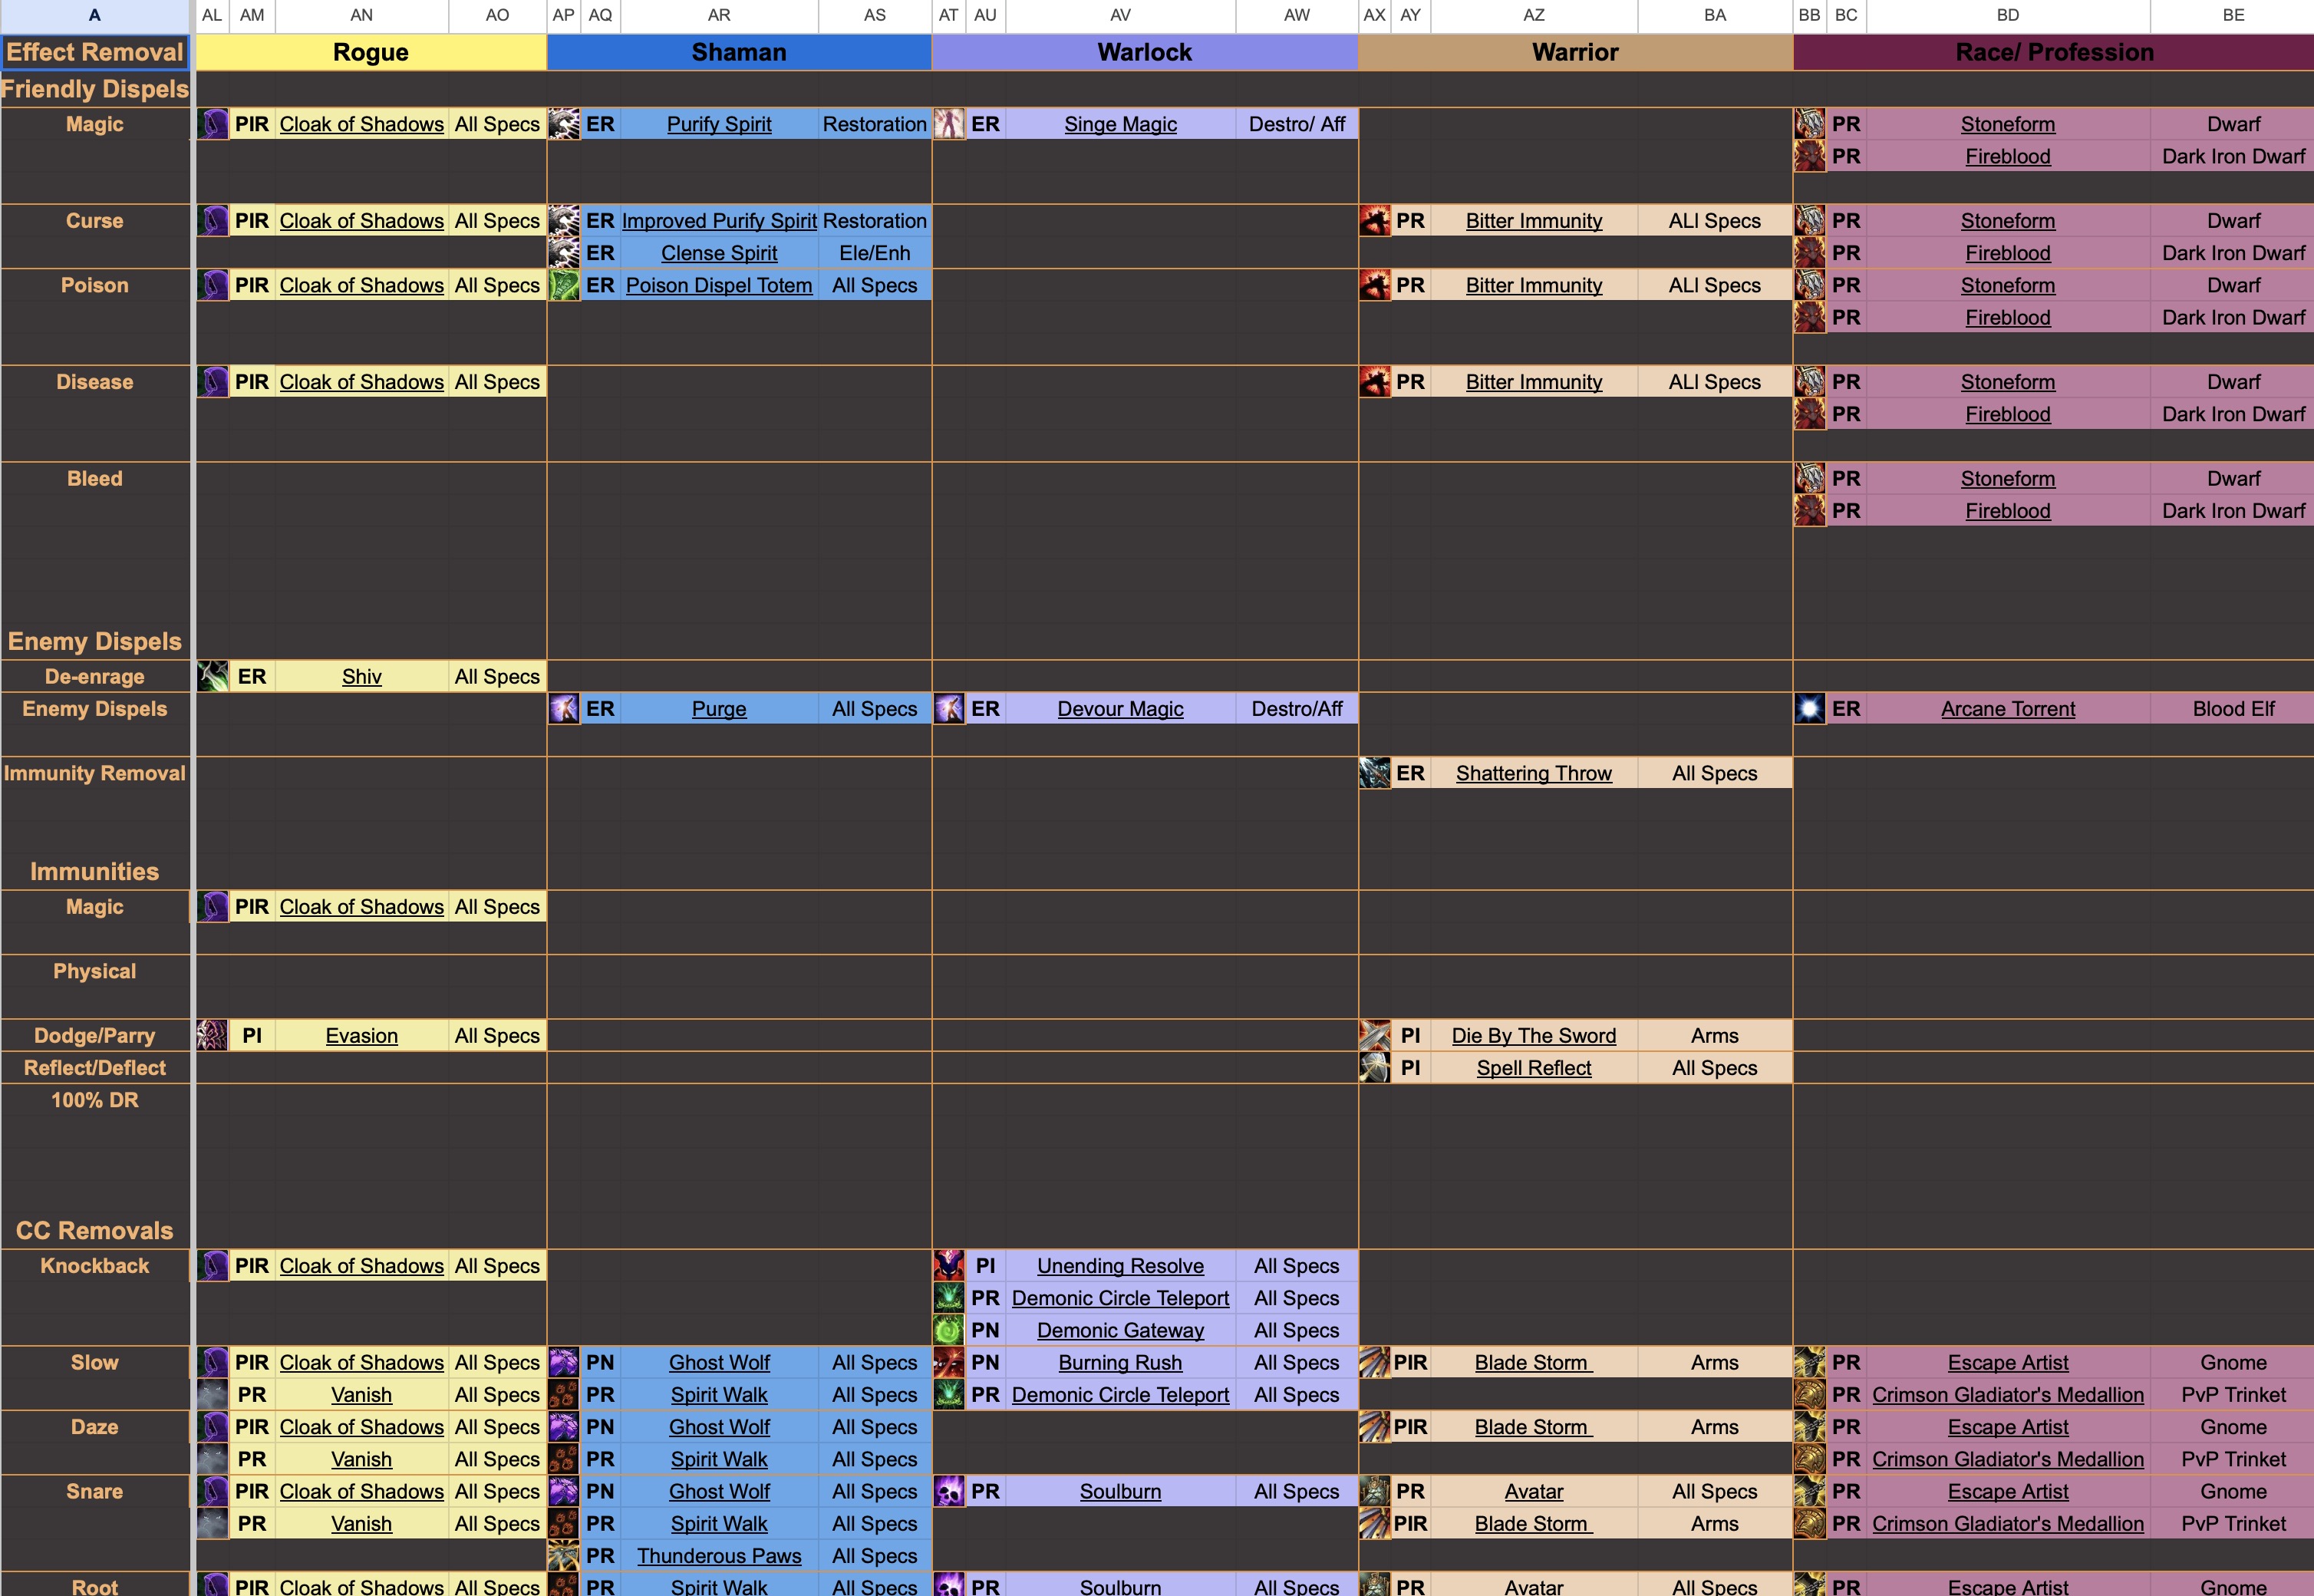
Task: Select the Reflect/Deflect row label
Action: tap(94, 1067)
